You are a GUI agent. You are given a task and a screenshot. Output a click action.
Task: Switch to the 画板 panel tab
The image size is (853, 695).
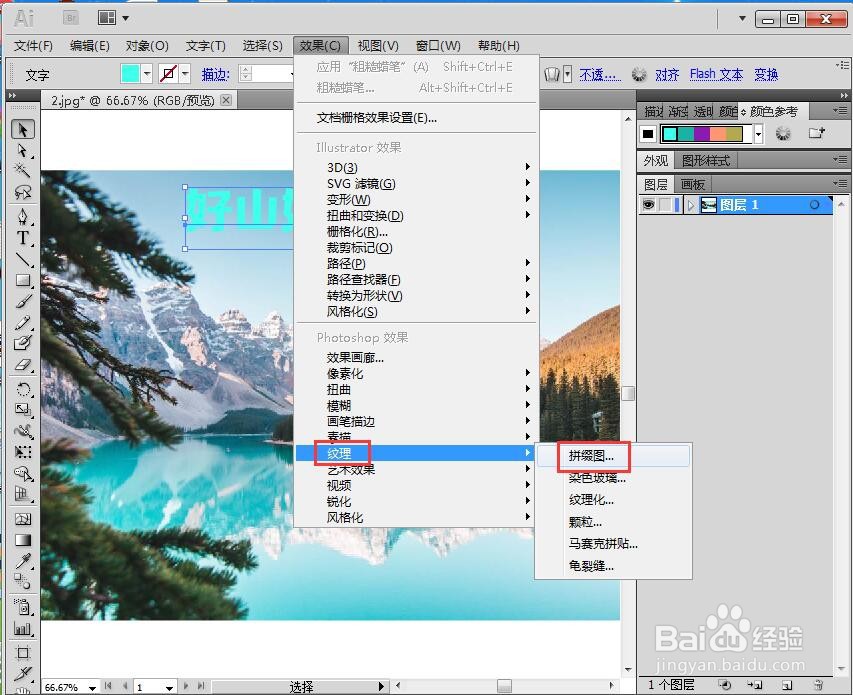(690, 183)
